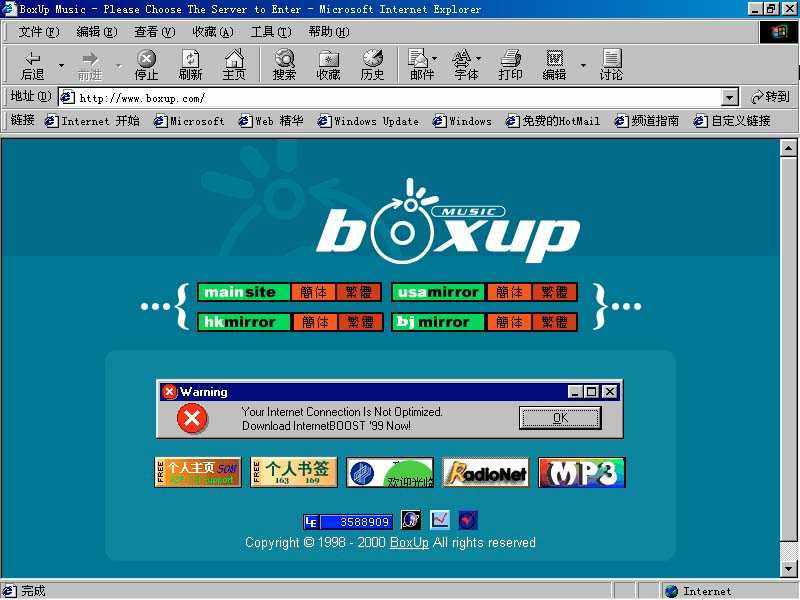
Task: Open the 免费的HotMail links bar shortcut
Action: pyautogui.click(x=553, y=121)
